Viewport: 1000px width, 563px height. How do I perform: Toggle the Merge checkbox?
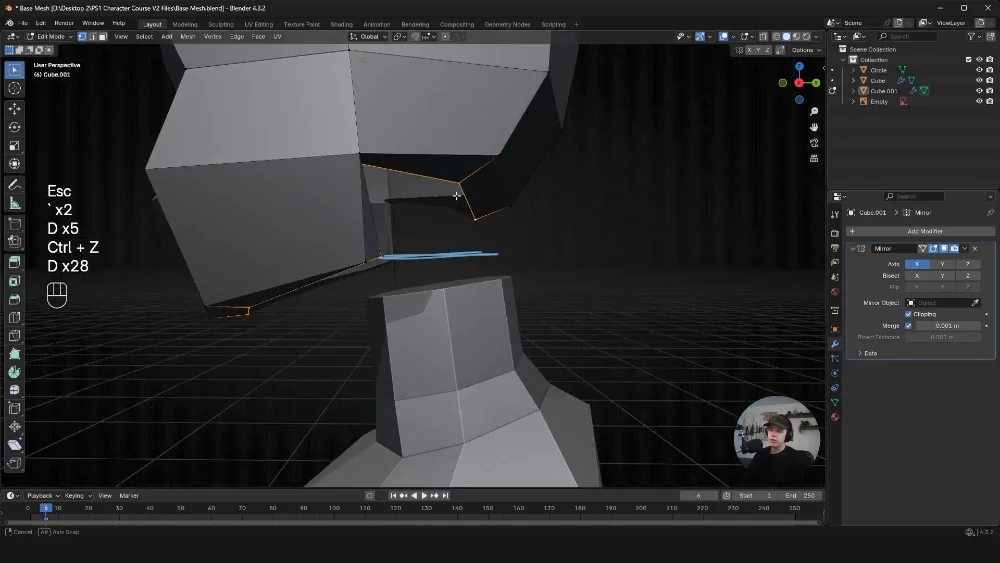[908, 326]
